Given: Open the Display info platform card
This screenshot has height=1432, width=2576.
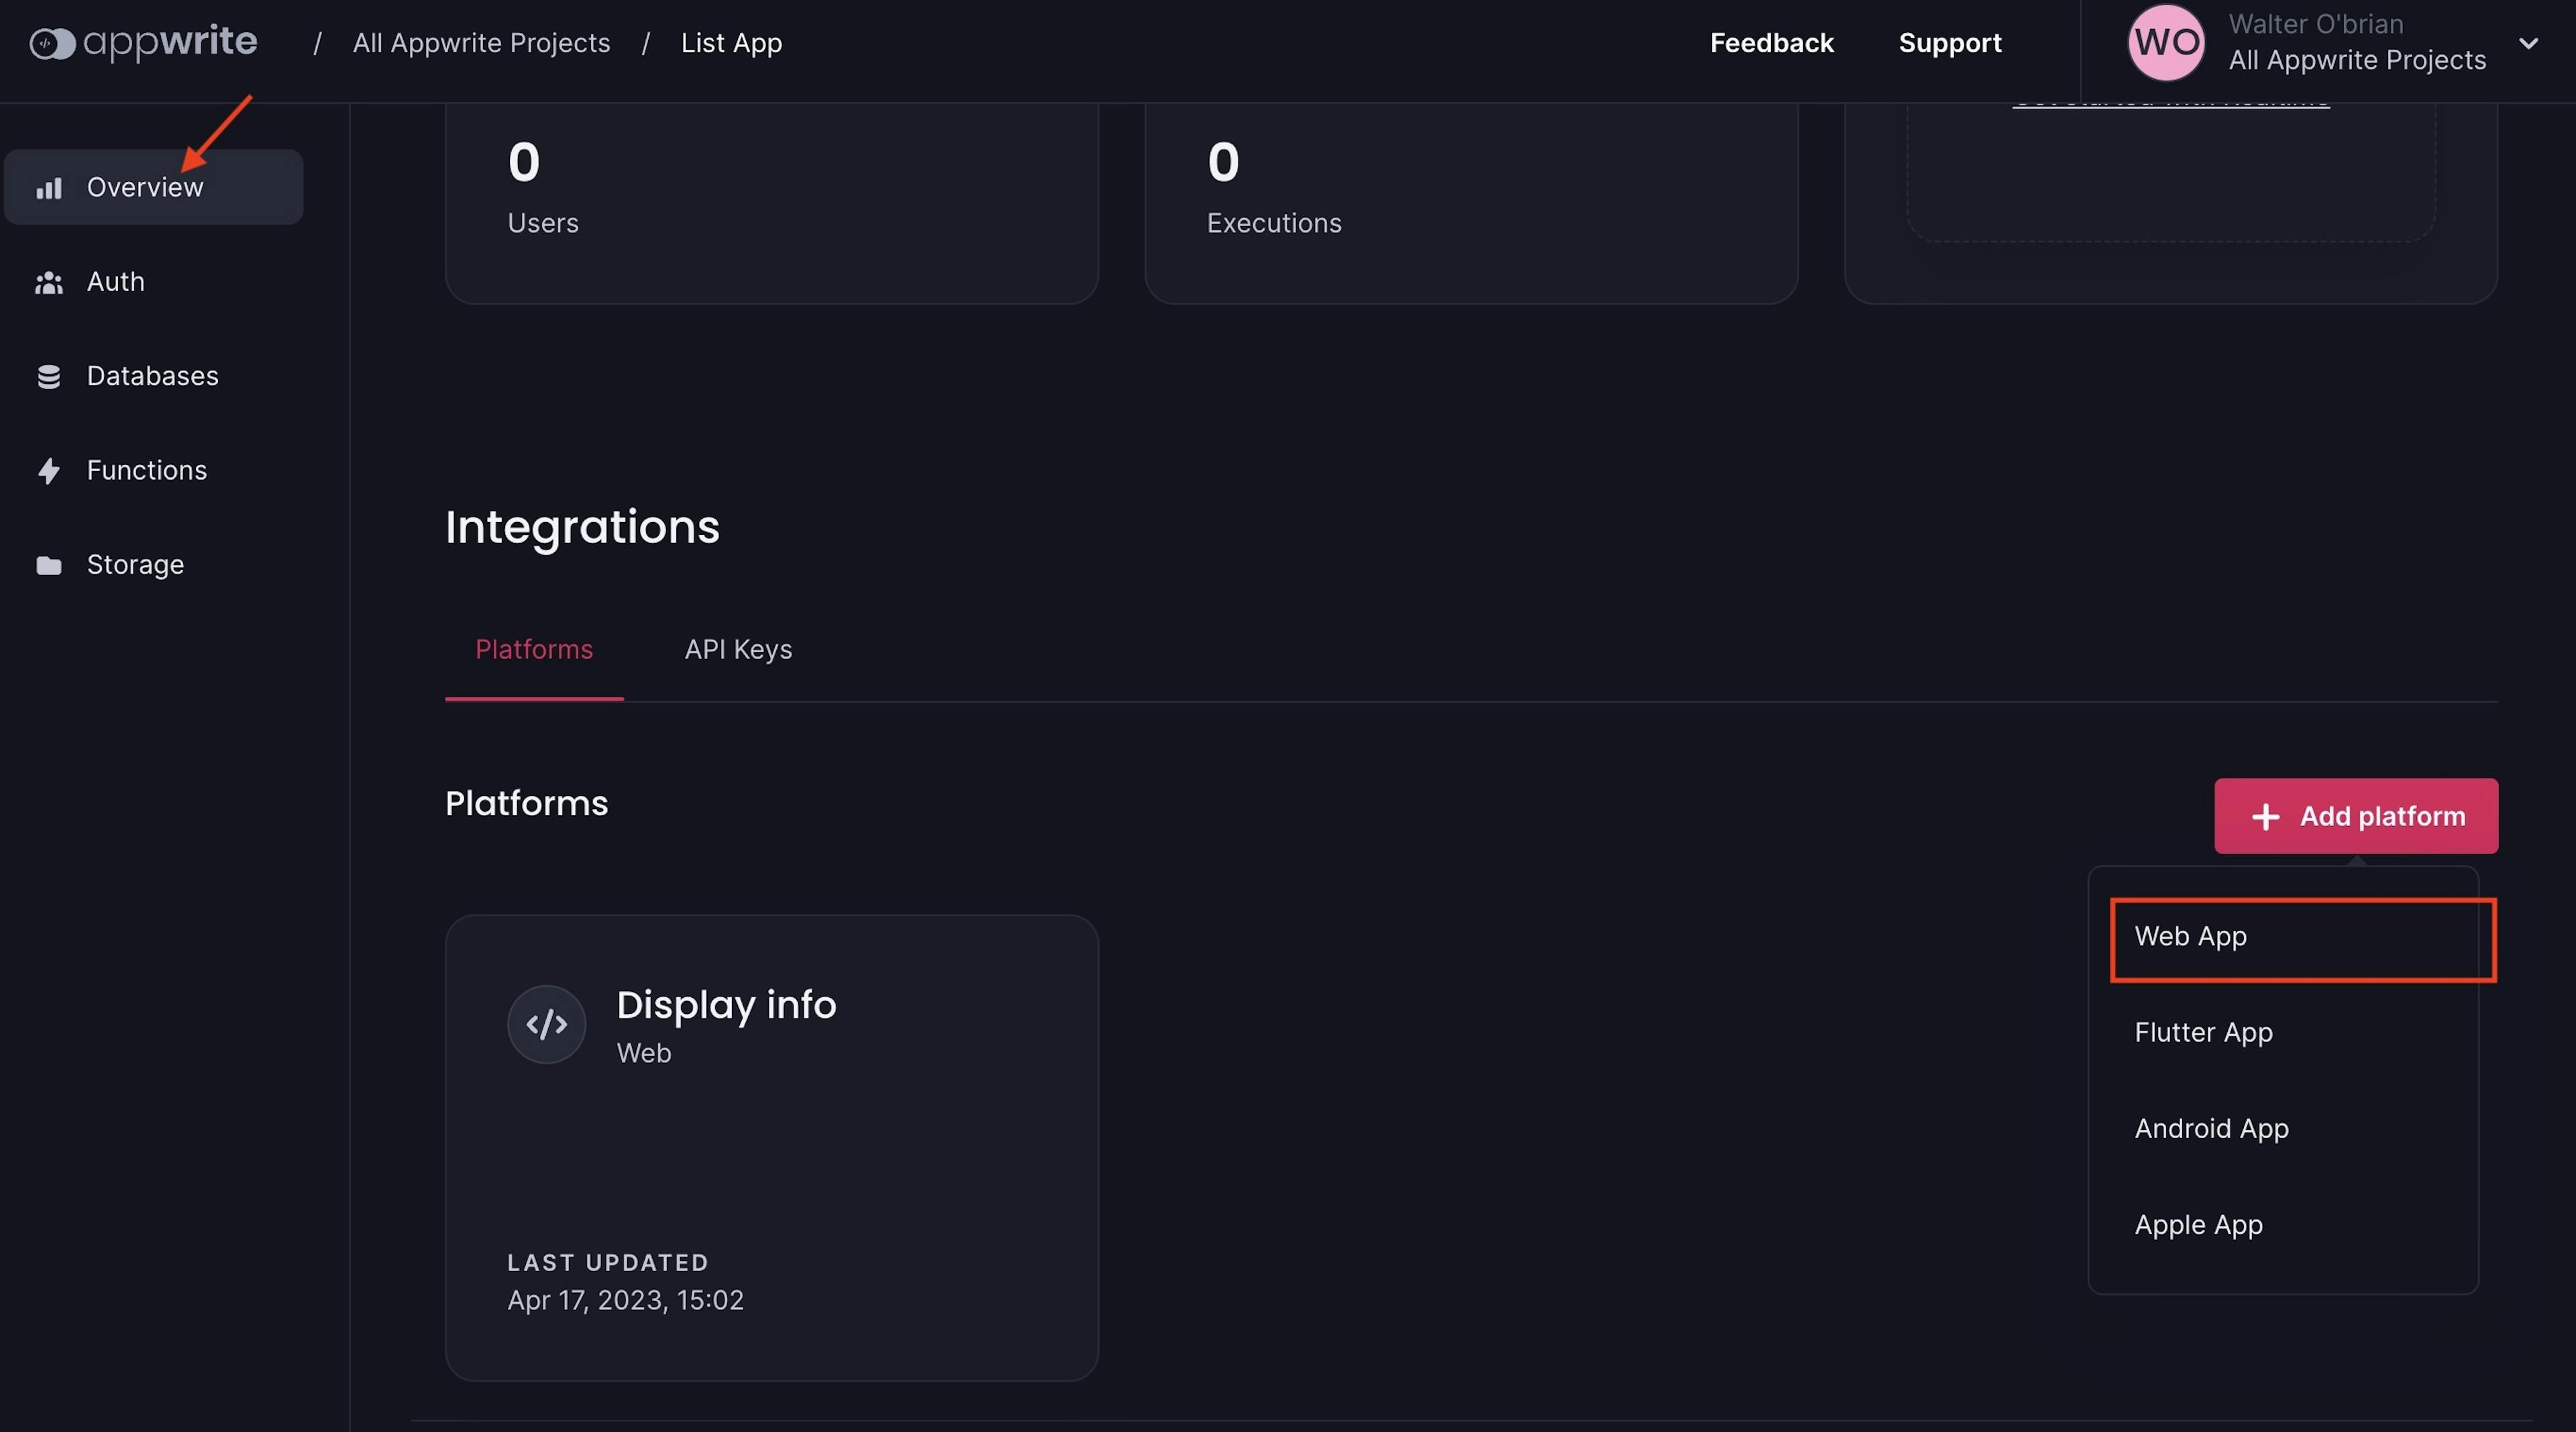Looking at the screenshot, I should click(x=771, y=1148).
